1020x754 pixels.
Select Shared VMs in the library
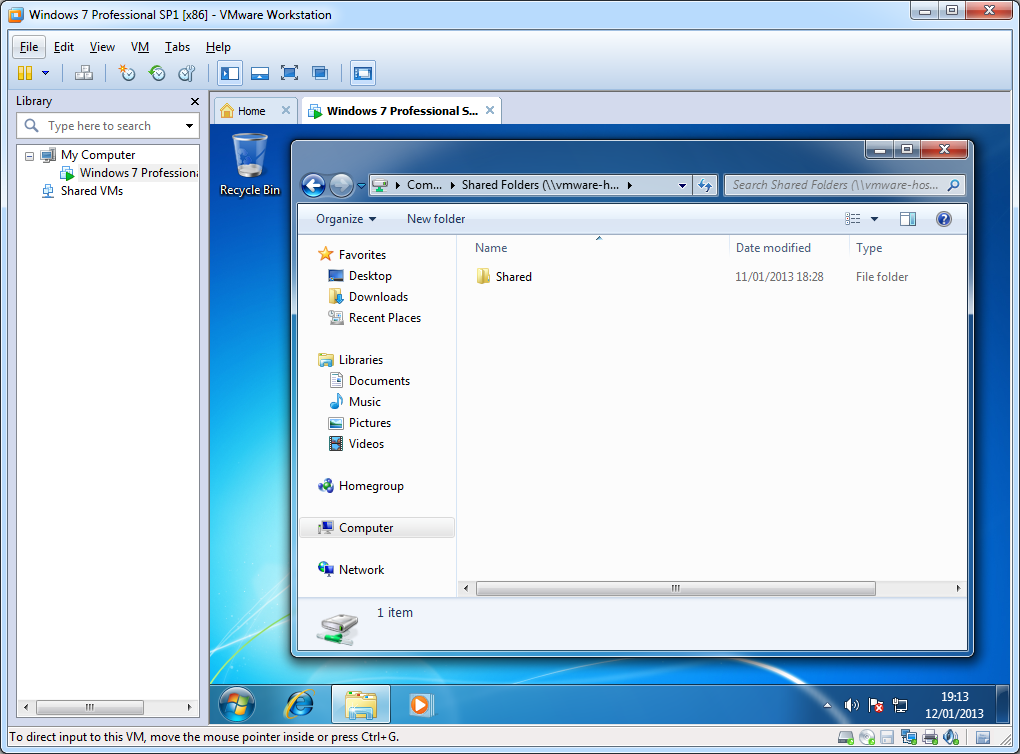pyautogui.click(x=91, y=191)
